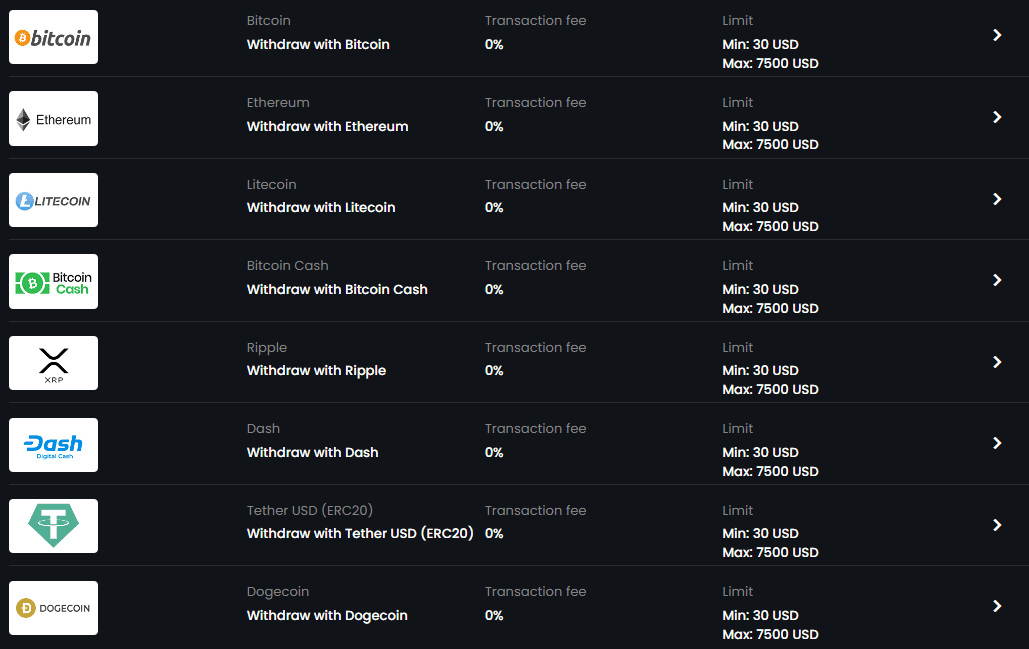Select the Dash Digital Cash logo
The image size is (1029, 649).
pyautogui.click(x=53, y=445)
